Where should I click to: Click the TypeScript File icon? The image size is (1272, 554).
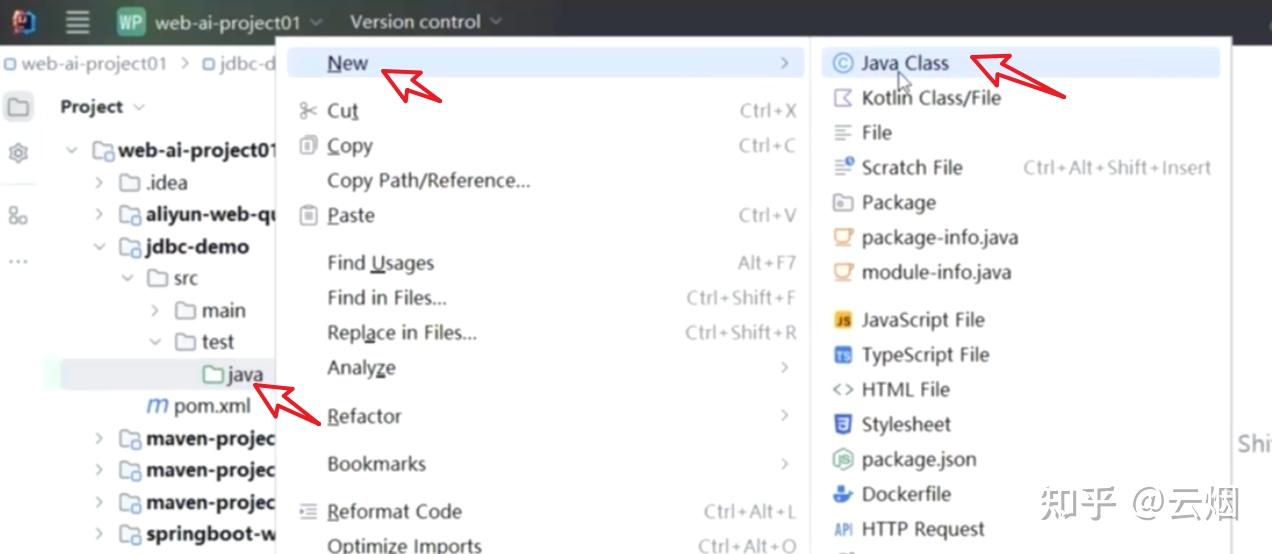pos(843,355)
